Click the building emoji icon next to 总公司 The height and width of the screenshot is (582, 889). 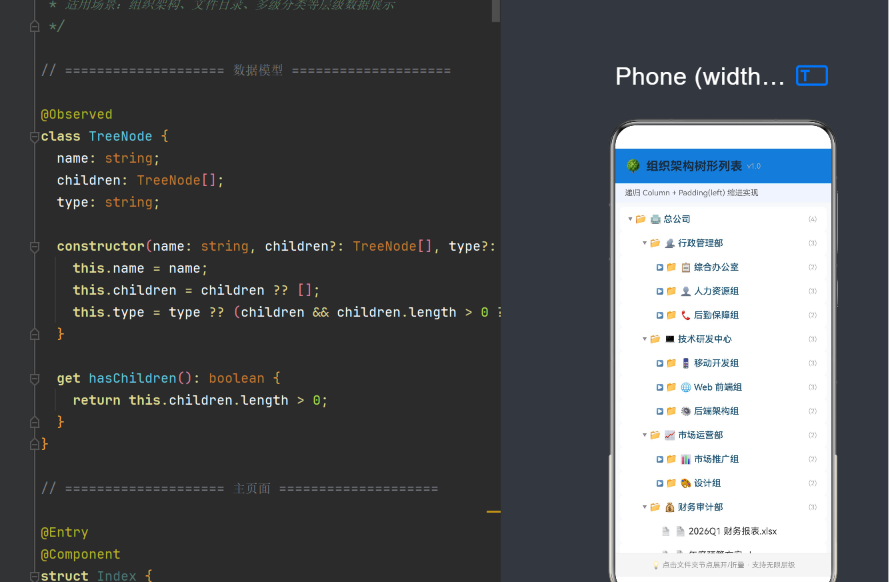click(x=656, y=219)
